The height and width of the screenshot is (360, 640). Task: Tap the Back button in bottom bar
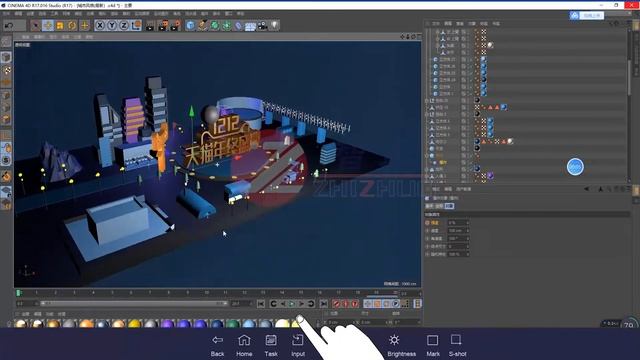click(218, 345)
